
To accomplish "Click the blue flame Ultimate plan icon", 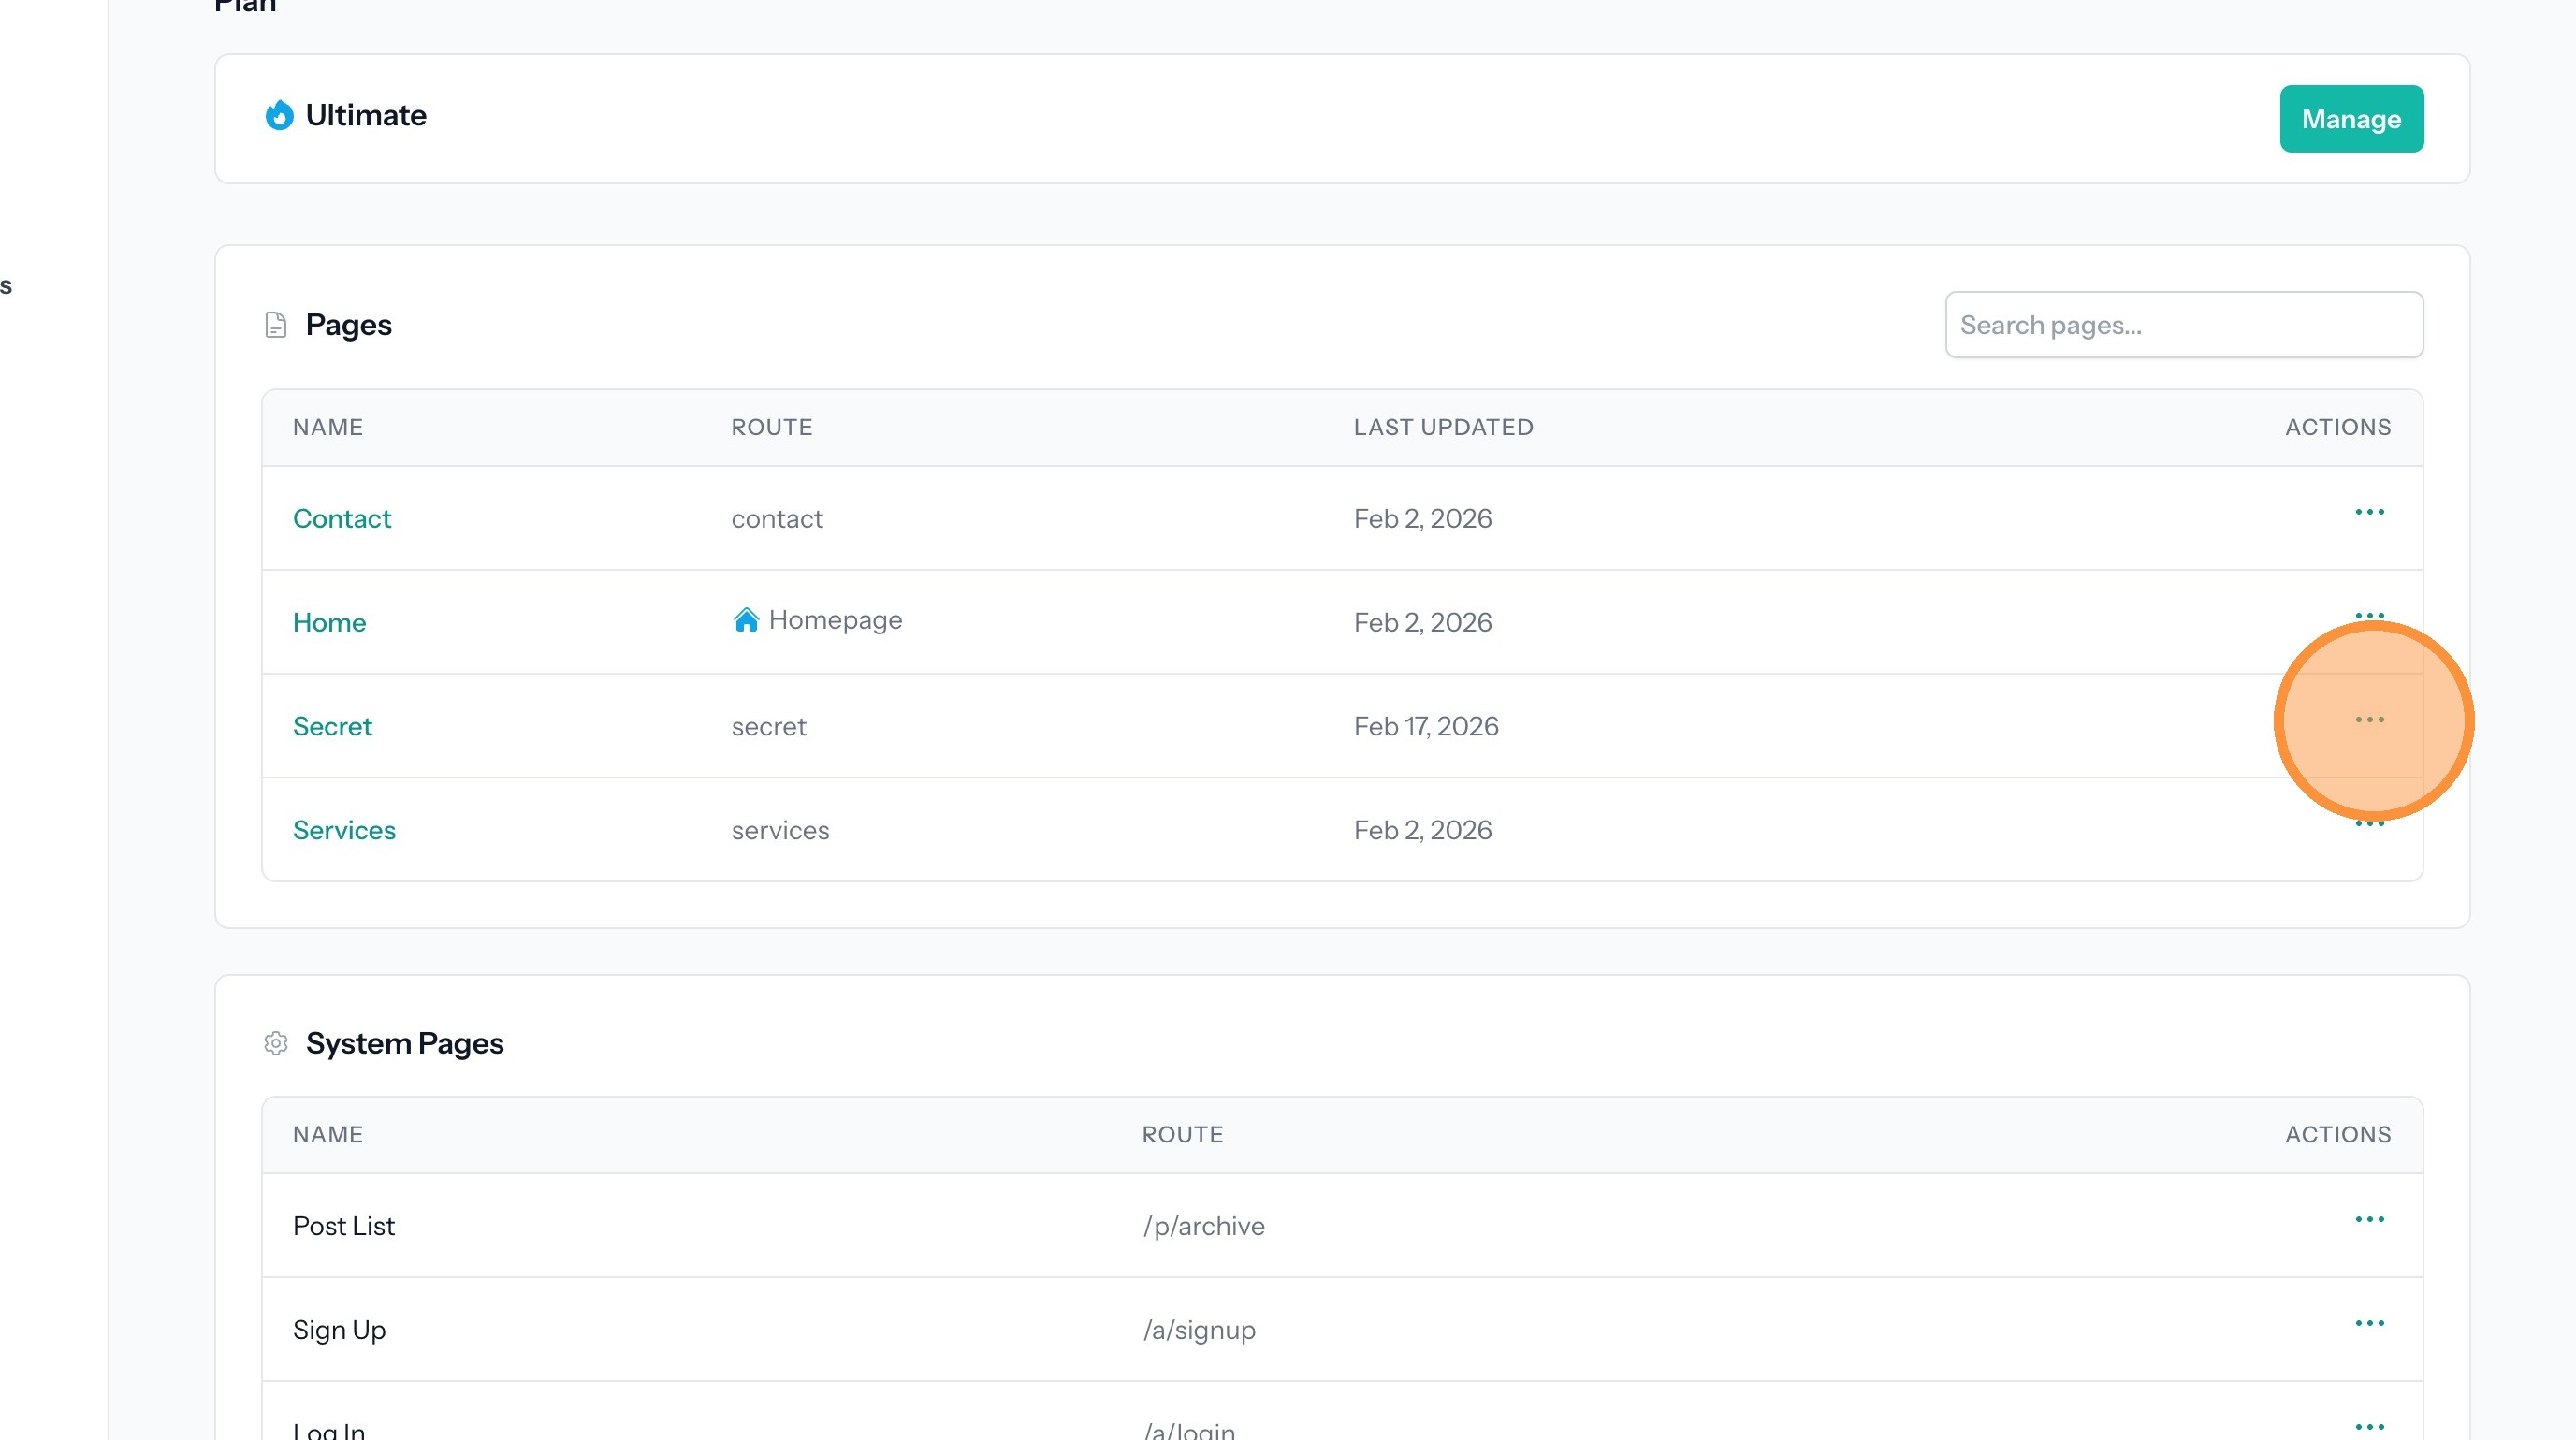I will [x=279, y=116].
